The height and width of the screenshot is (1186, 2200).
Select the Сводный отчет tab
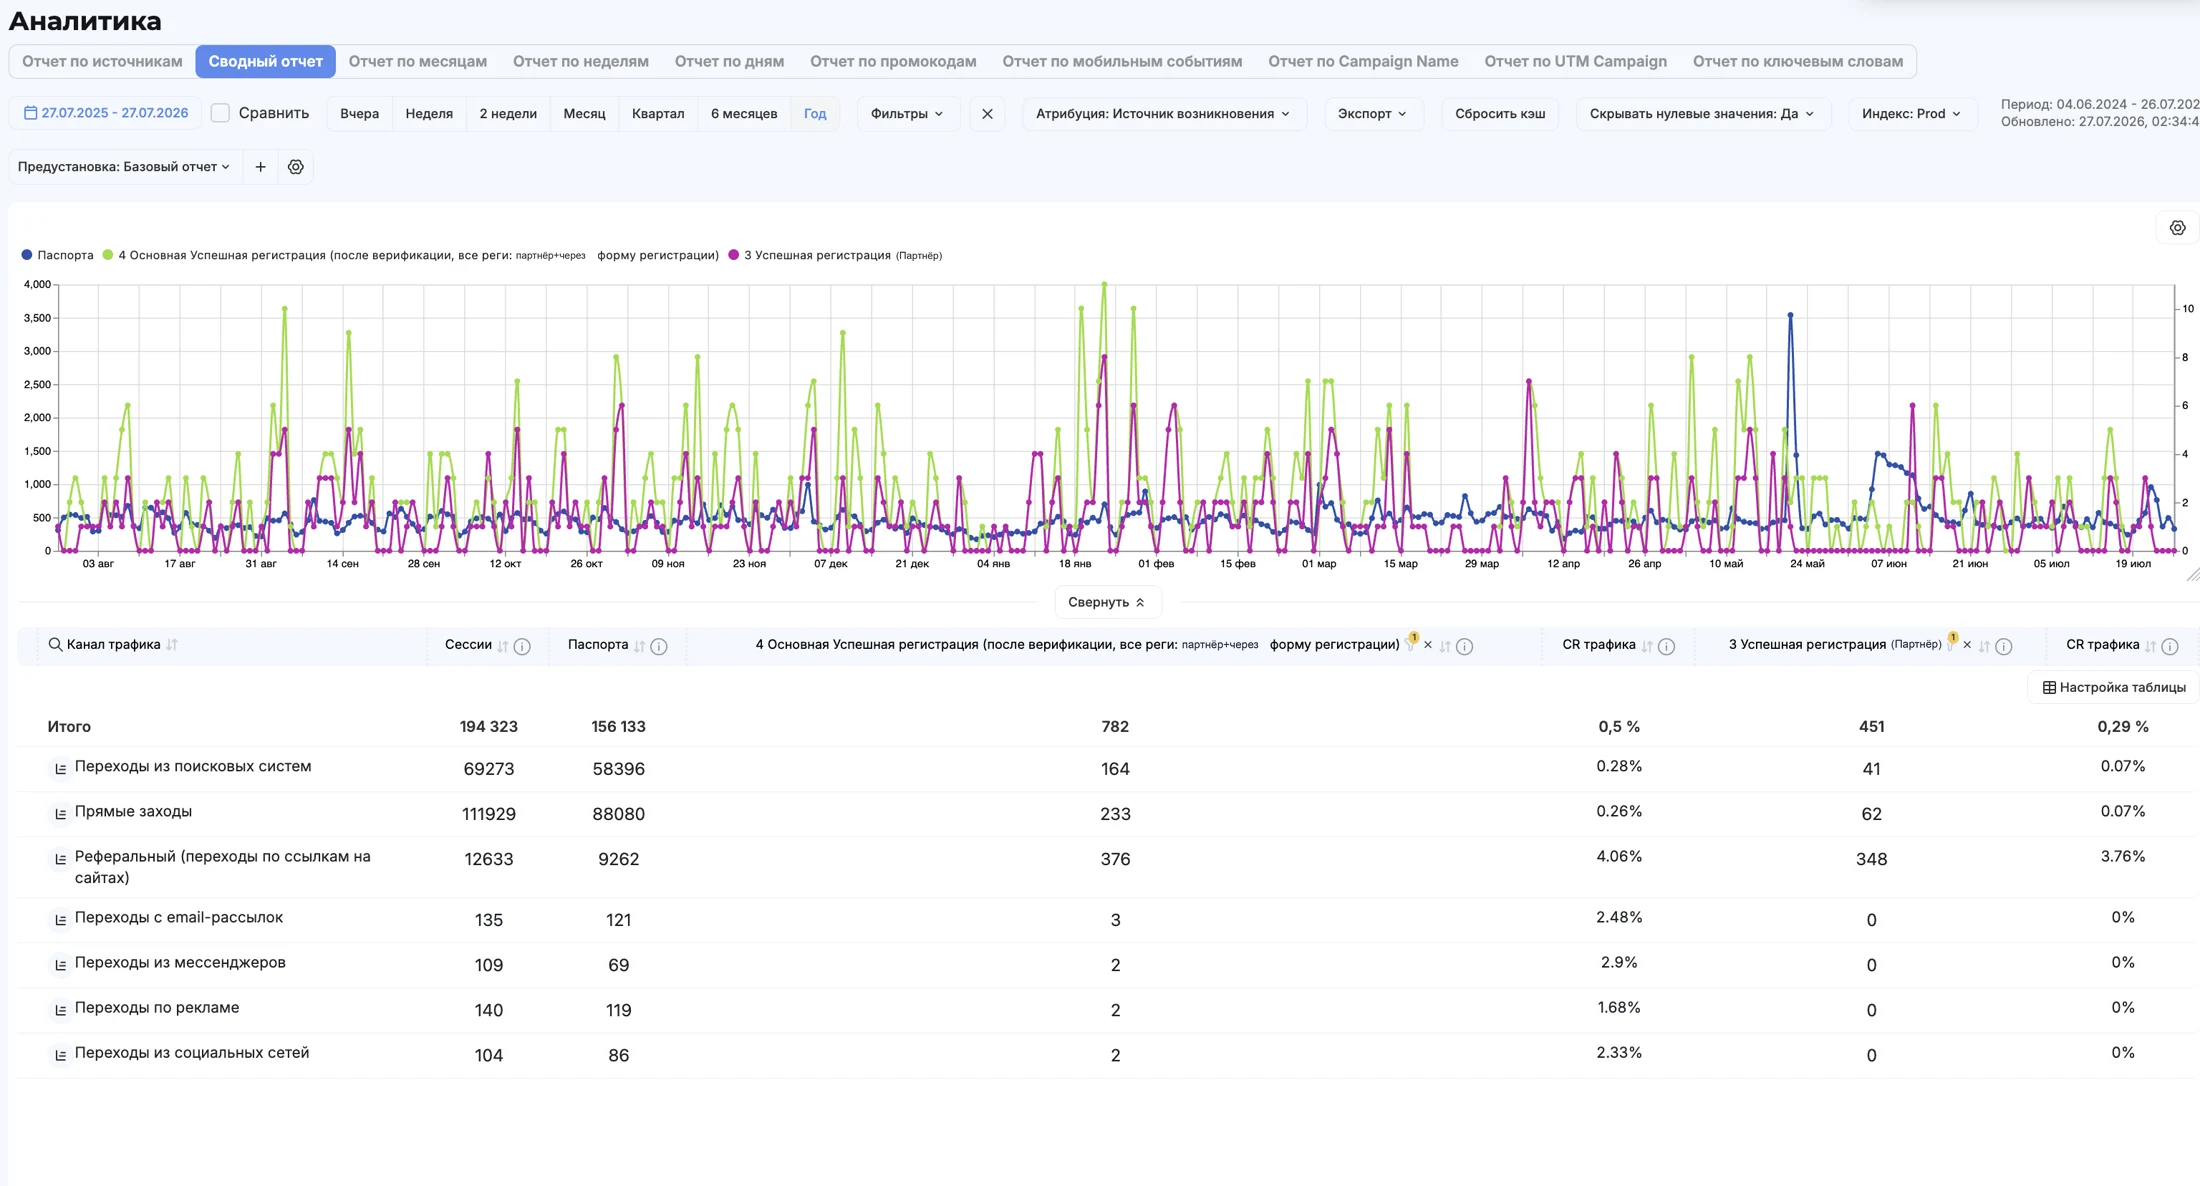[266, 61]
